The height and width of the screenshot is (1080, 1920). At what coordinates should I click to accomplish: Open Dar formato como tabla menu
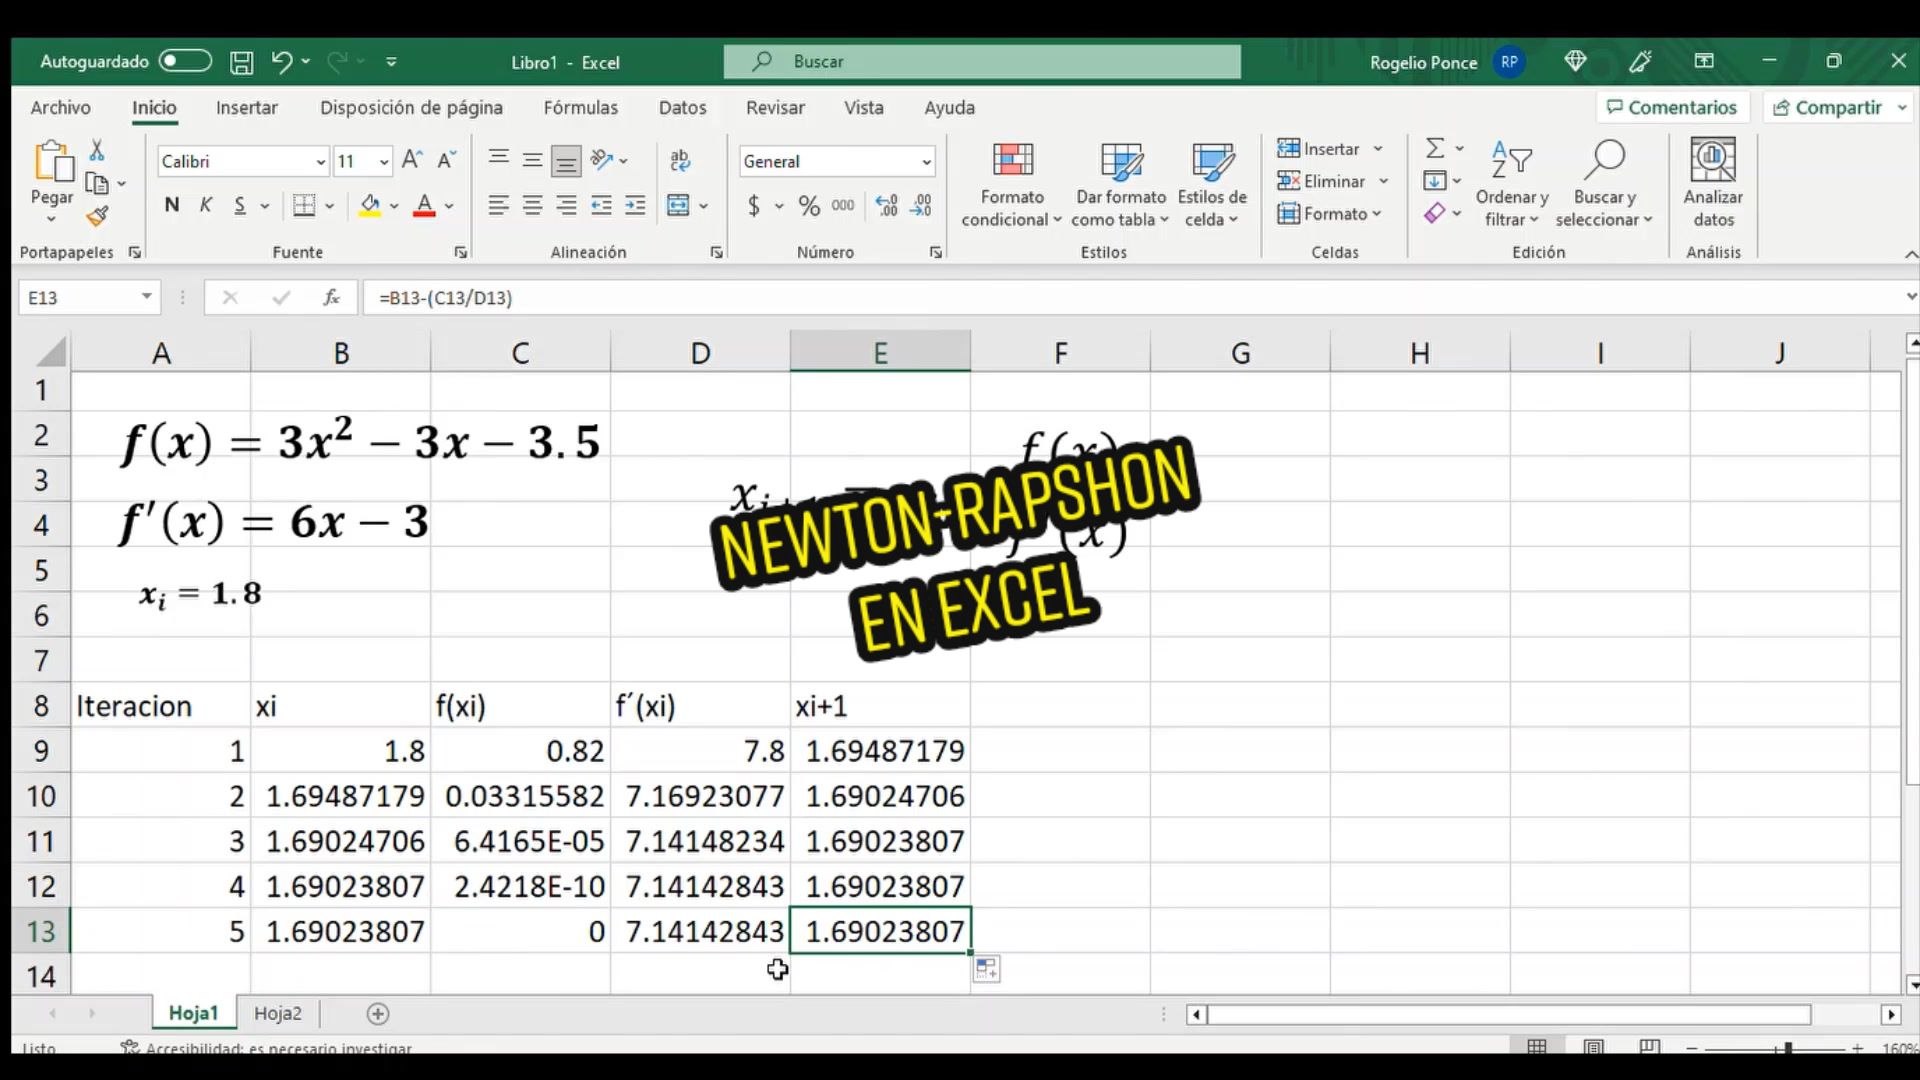1121,186
